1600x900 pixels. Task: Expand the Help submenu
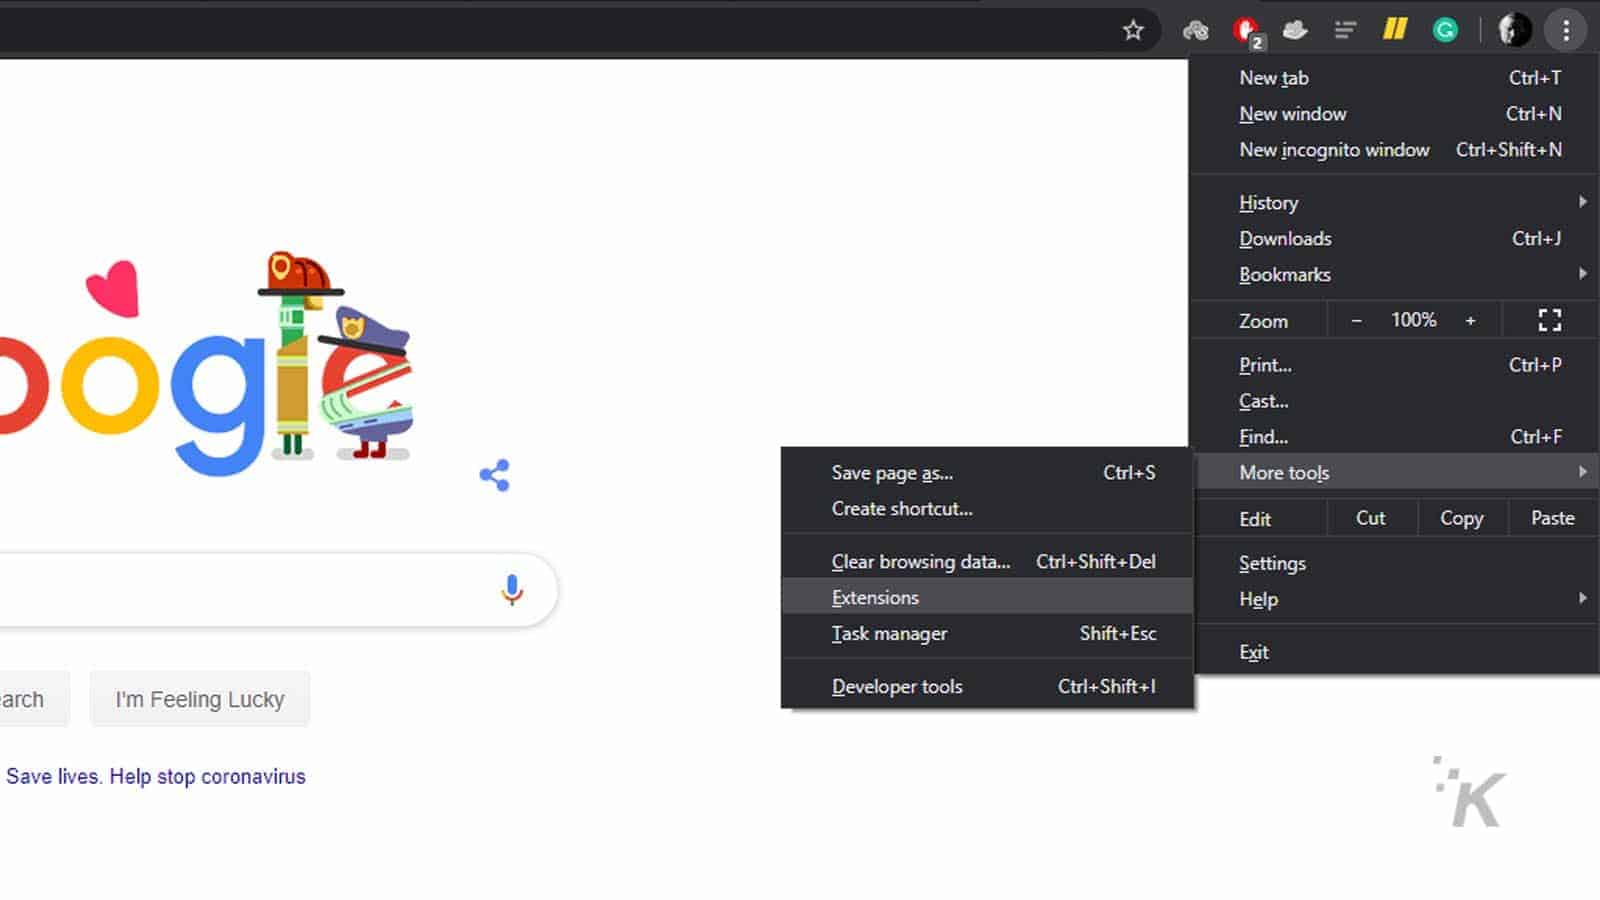pos(1394,599)
